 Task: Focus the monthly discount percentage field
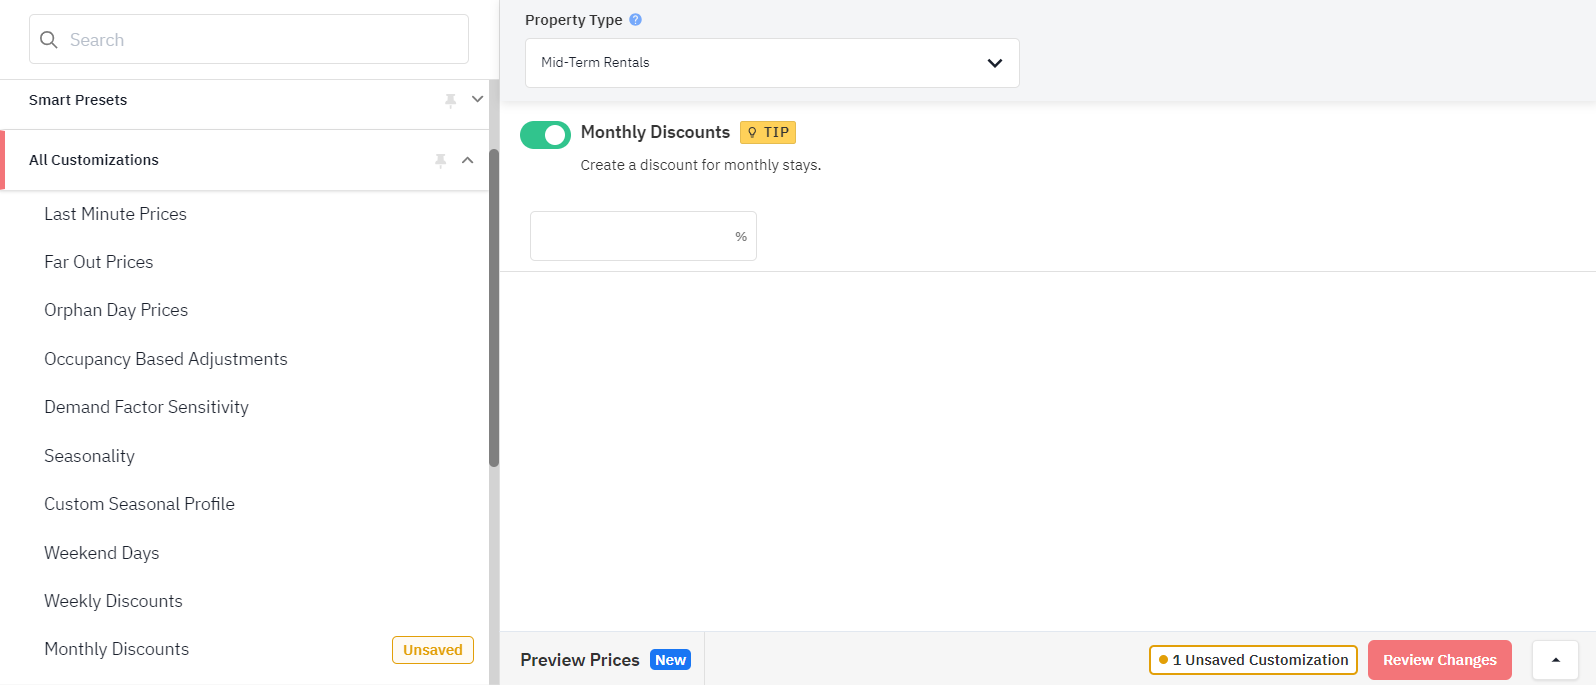click(x=643, y=236)
